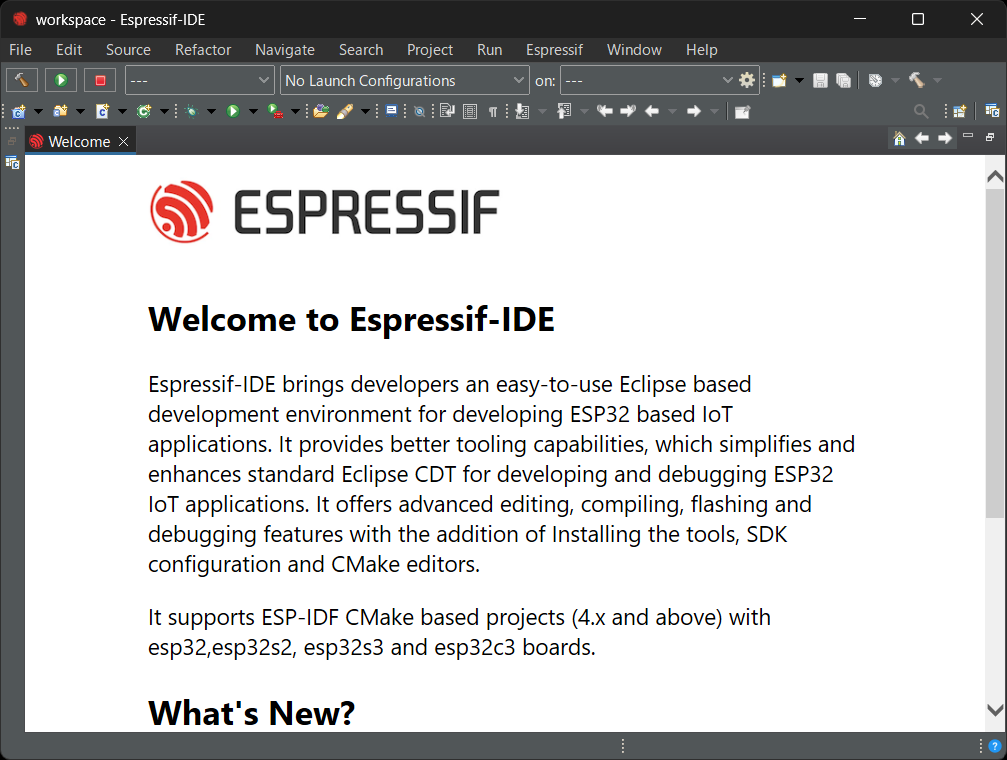This screenshot has height=760, width=1007.
Task: Open the File menu
Action: coord(20,49)
